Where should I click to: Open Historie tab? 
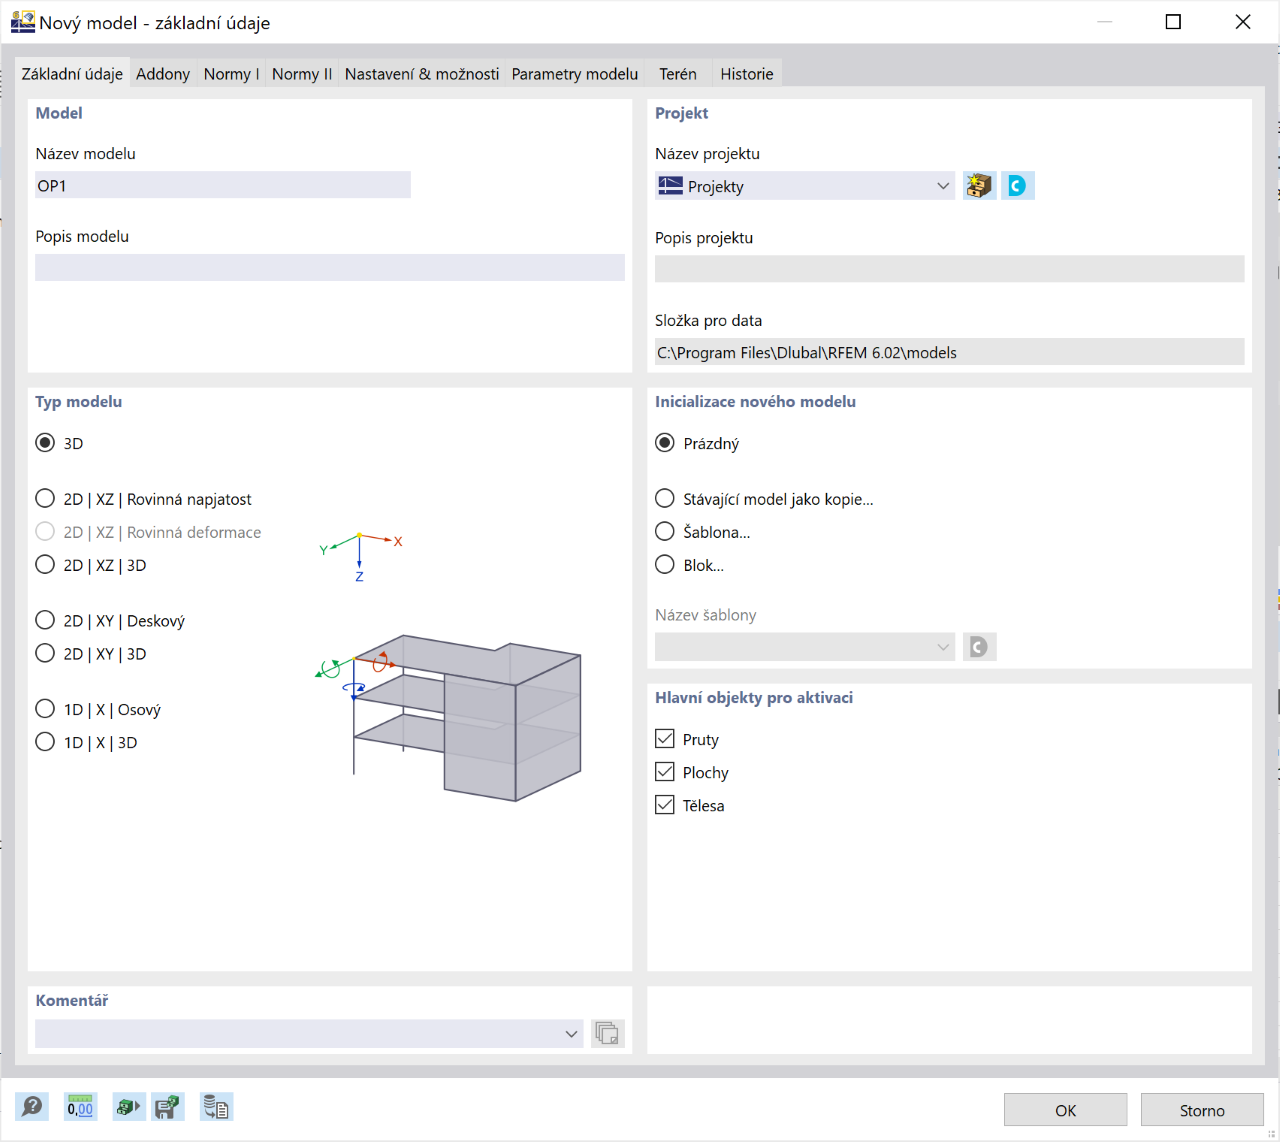tap(747, 74)
